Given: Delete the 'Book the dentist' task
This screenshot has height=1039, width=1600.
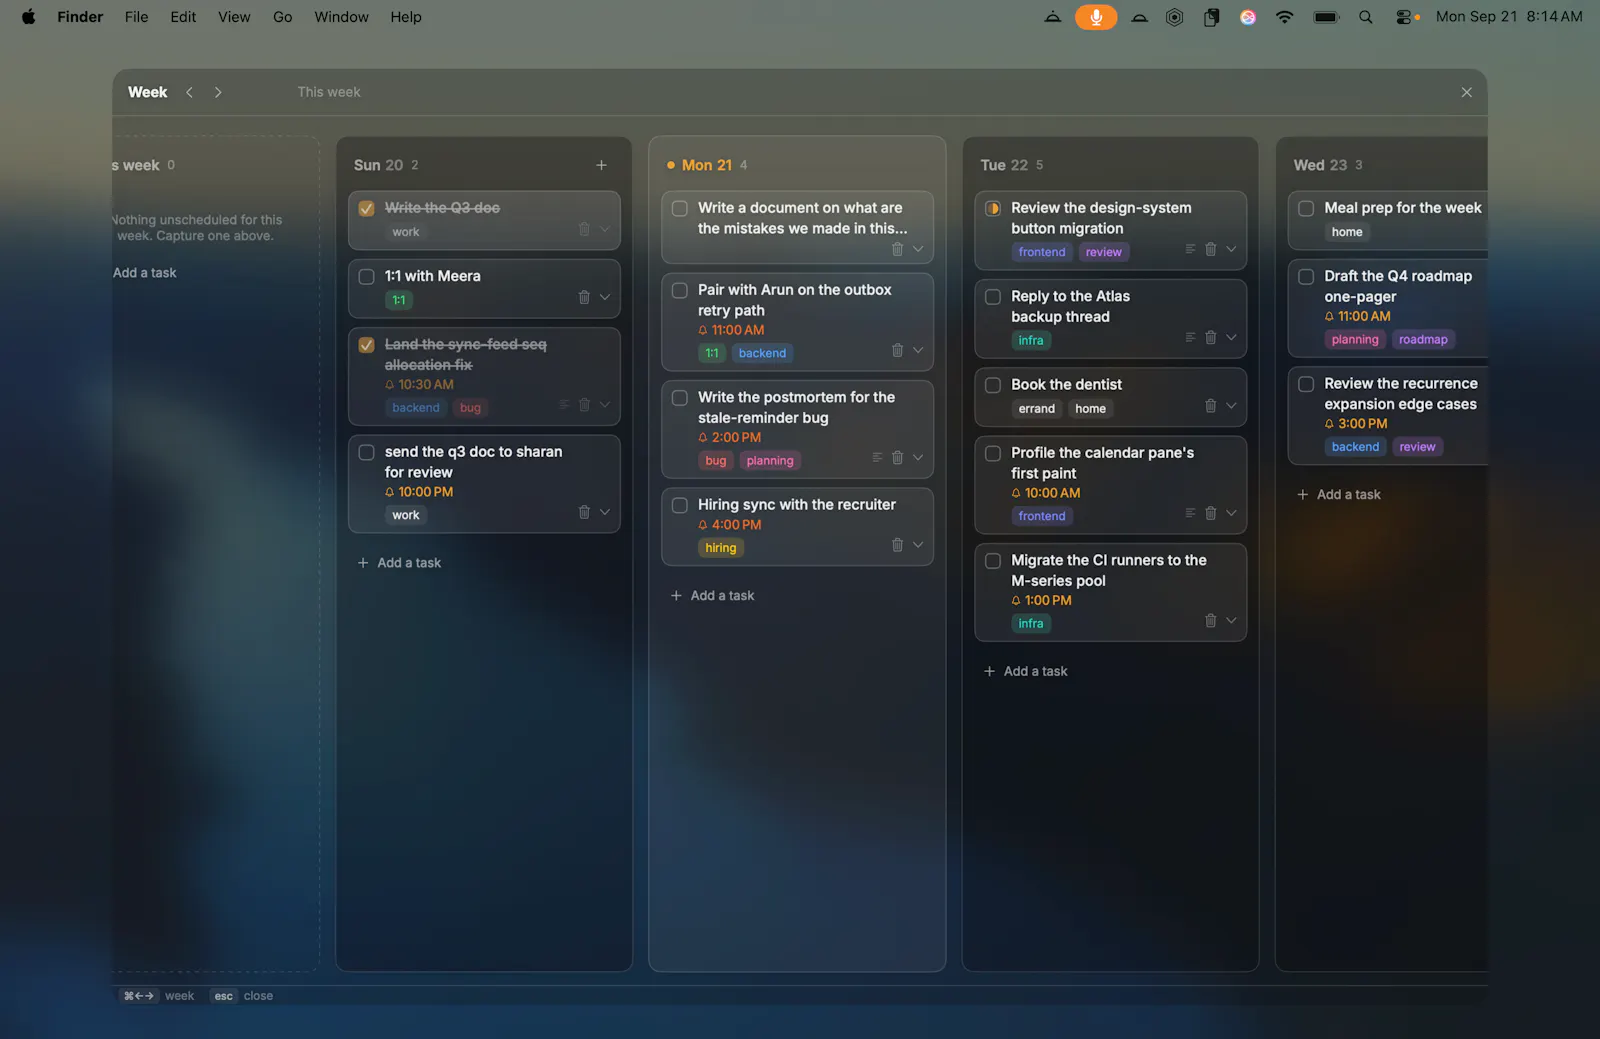Looking at the screenshot, I should [x=1210, y=406].
